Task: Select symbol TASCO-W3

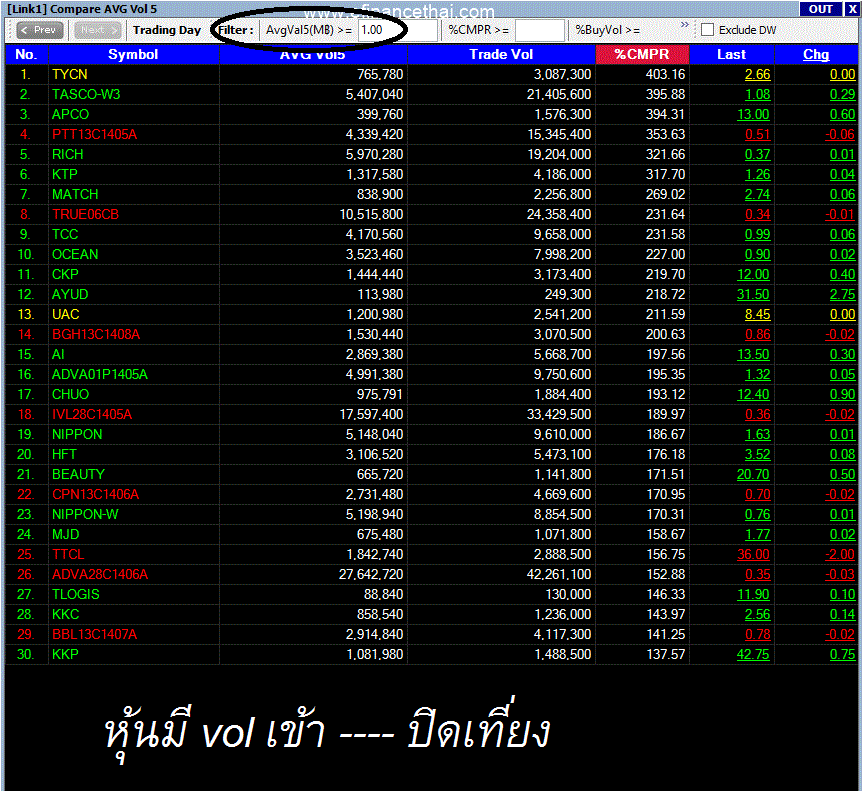Action: coord(86,94)
